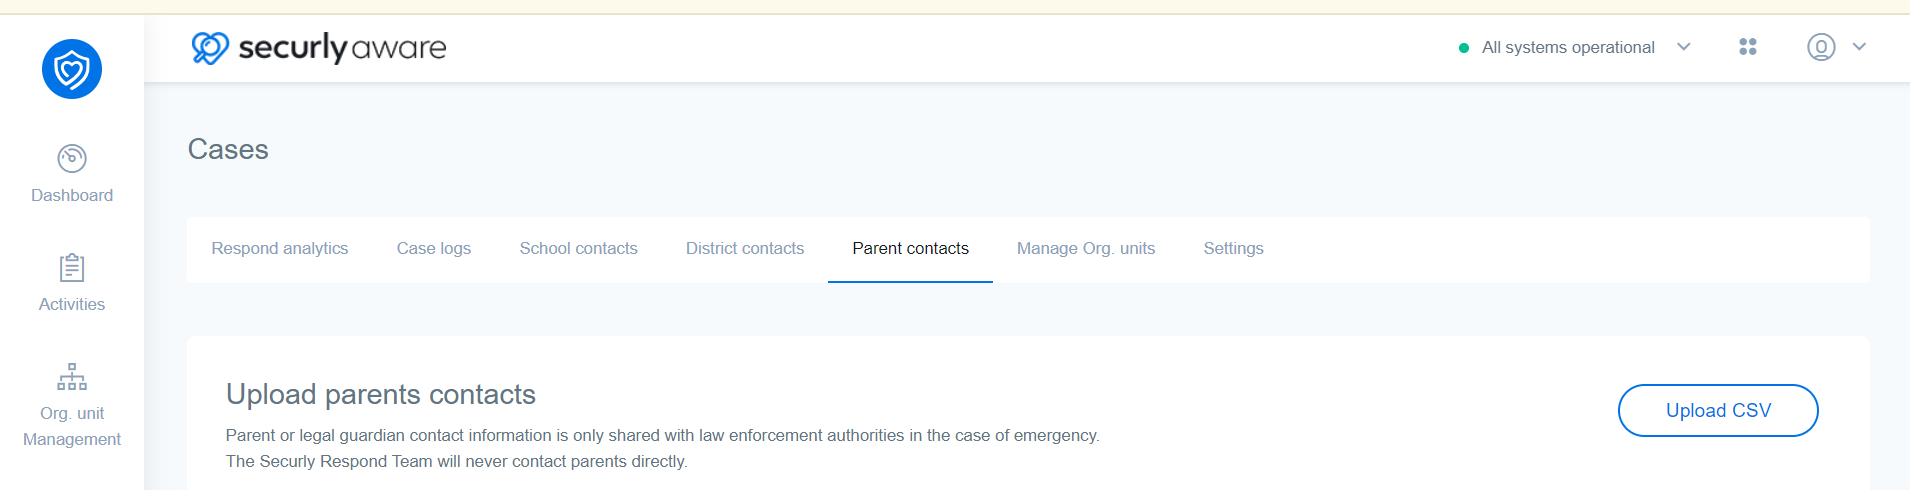Open the Activities clipboard icon
This screenshot has width=1910, height=490.
click(x=72, y=268)
